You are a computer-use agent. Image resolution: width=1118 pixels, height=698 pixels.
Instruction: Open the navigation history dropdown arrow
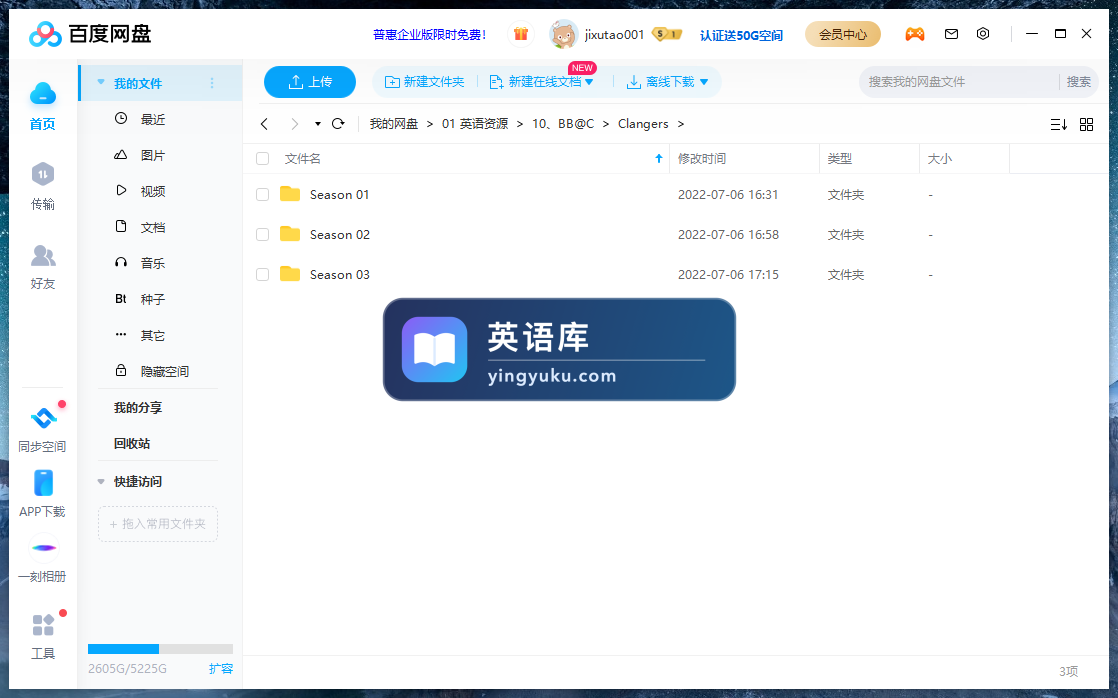tap(318, 124)
